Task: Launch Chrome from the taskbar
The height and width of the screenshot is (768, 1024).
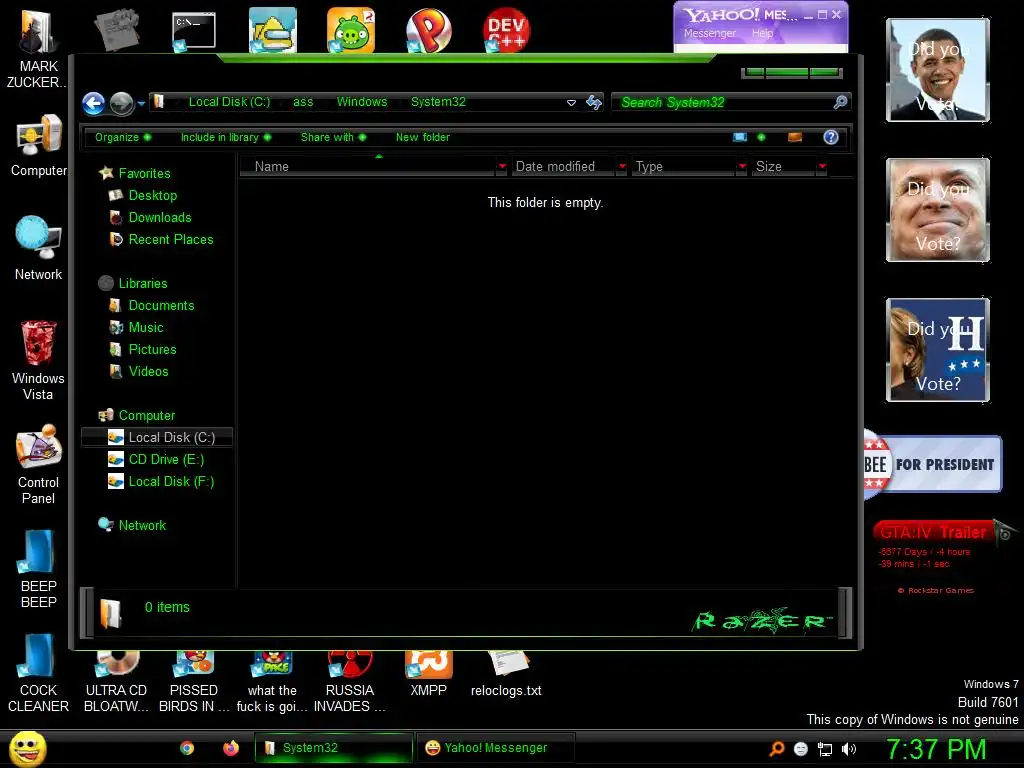Action: pyautogui.click(x=187, y=748)
